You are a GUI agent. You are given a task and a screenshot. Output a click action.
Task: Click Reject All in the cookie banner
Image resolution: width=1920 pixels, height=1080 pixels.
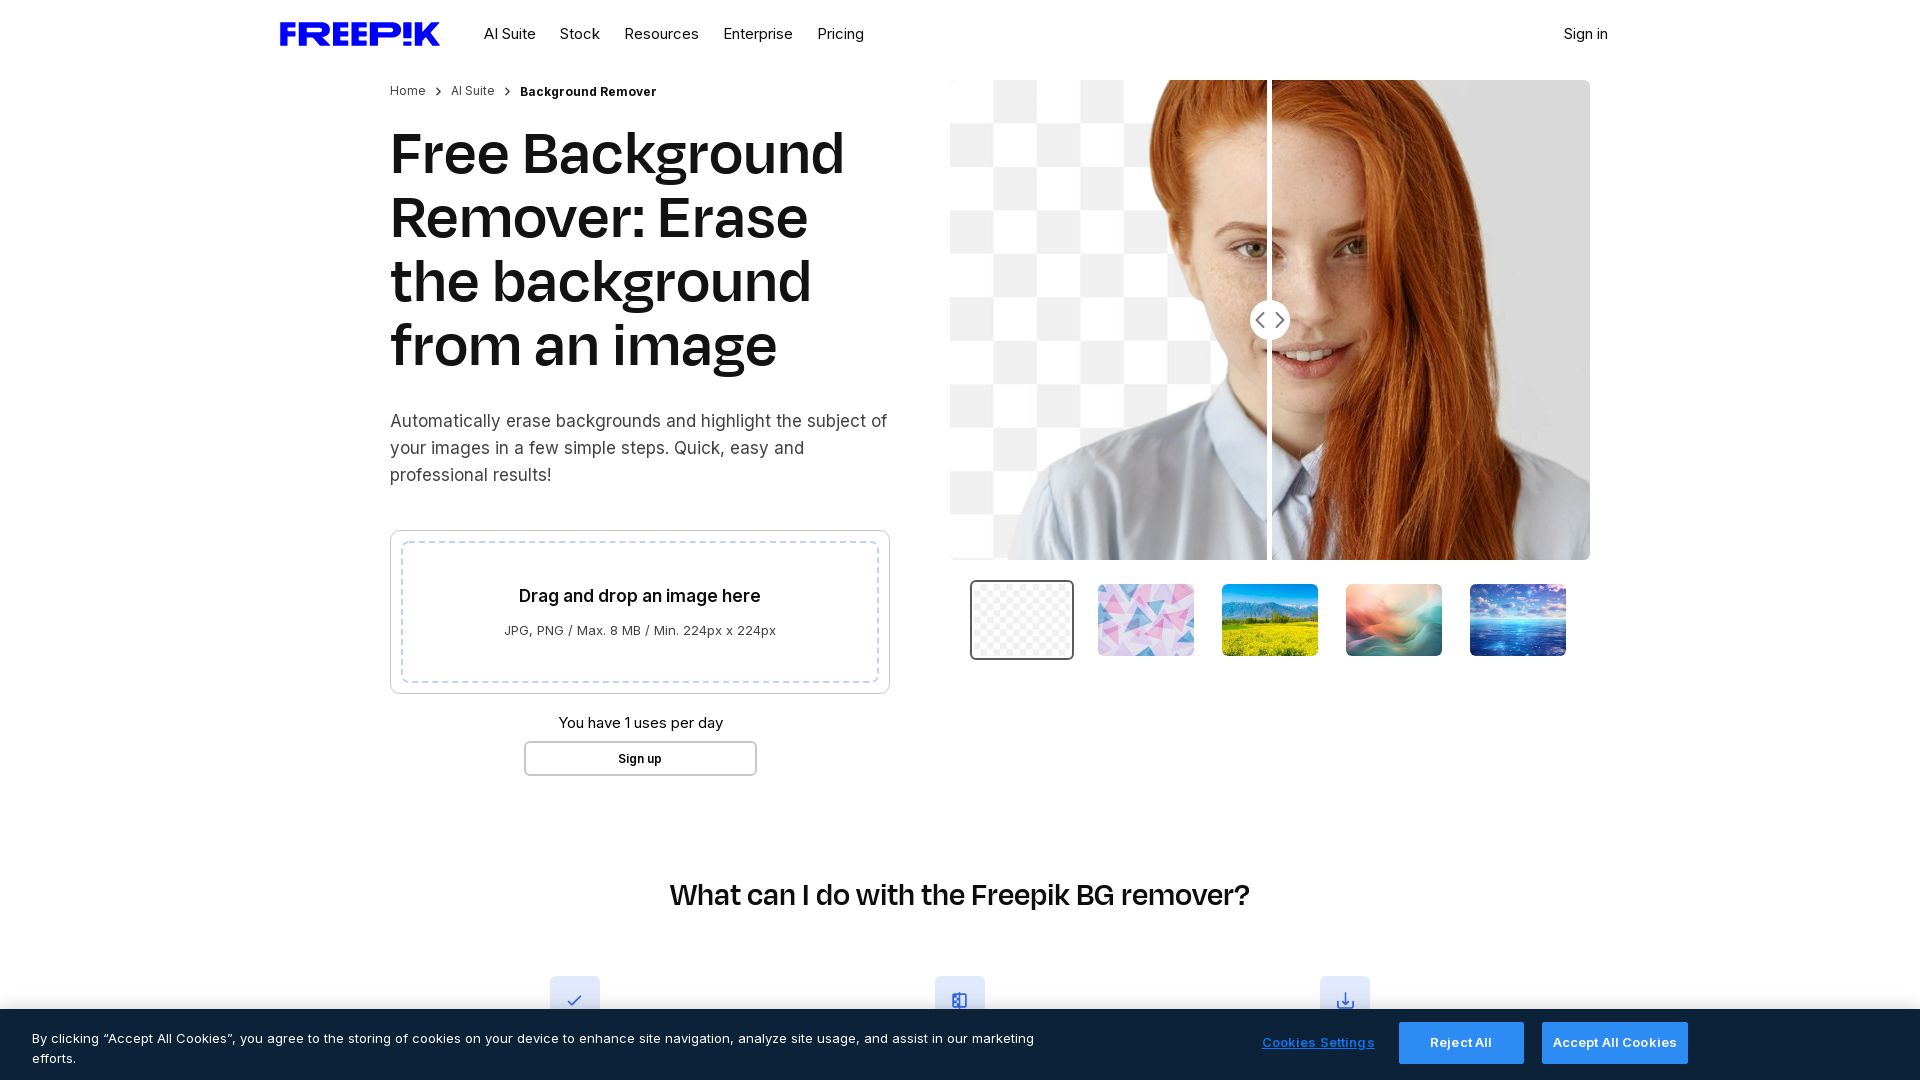[1460, 1042]
